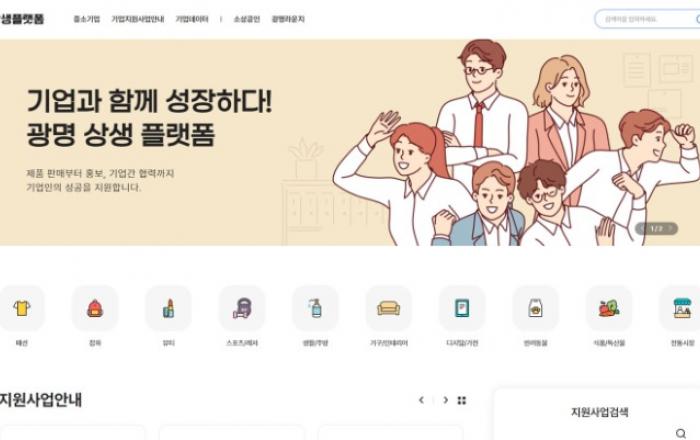Open the traditional market stall category icon

[682, 308]
